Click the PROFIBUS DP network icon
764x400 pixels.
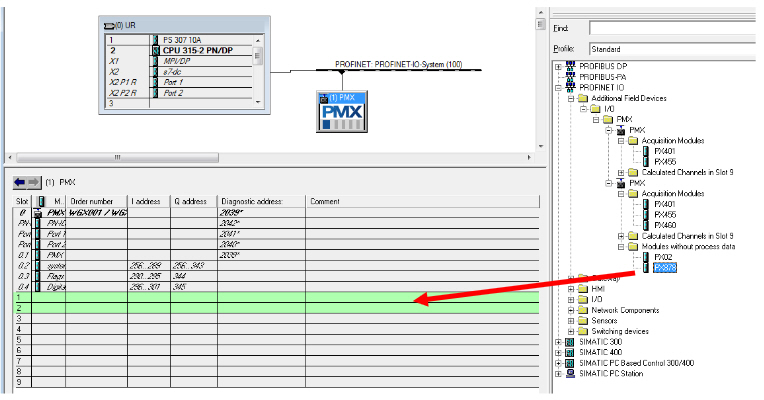coord(570,66)
